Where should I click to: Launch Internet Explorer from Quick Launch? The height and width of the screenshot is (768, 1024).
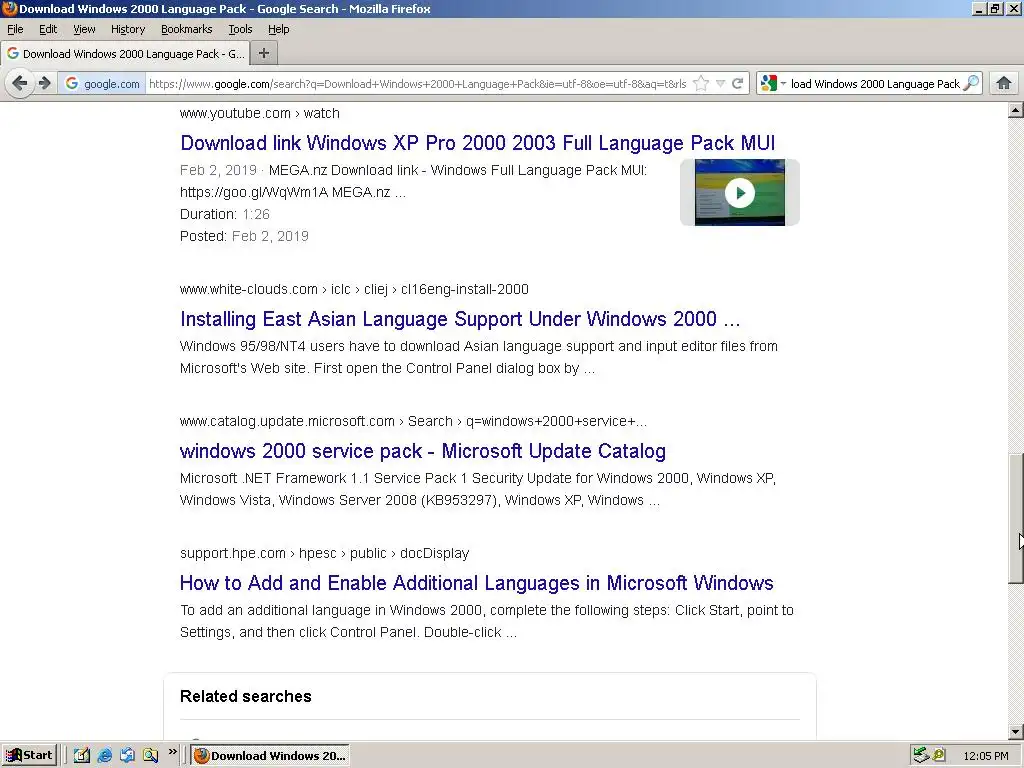(x=104, y=756)
